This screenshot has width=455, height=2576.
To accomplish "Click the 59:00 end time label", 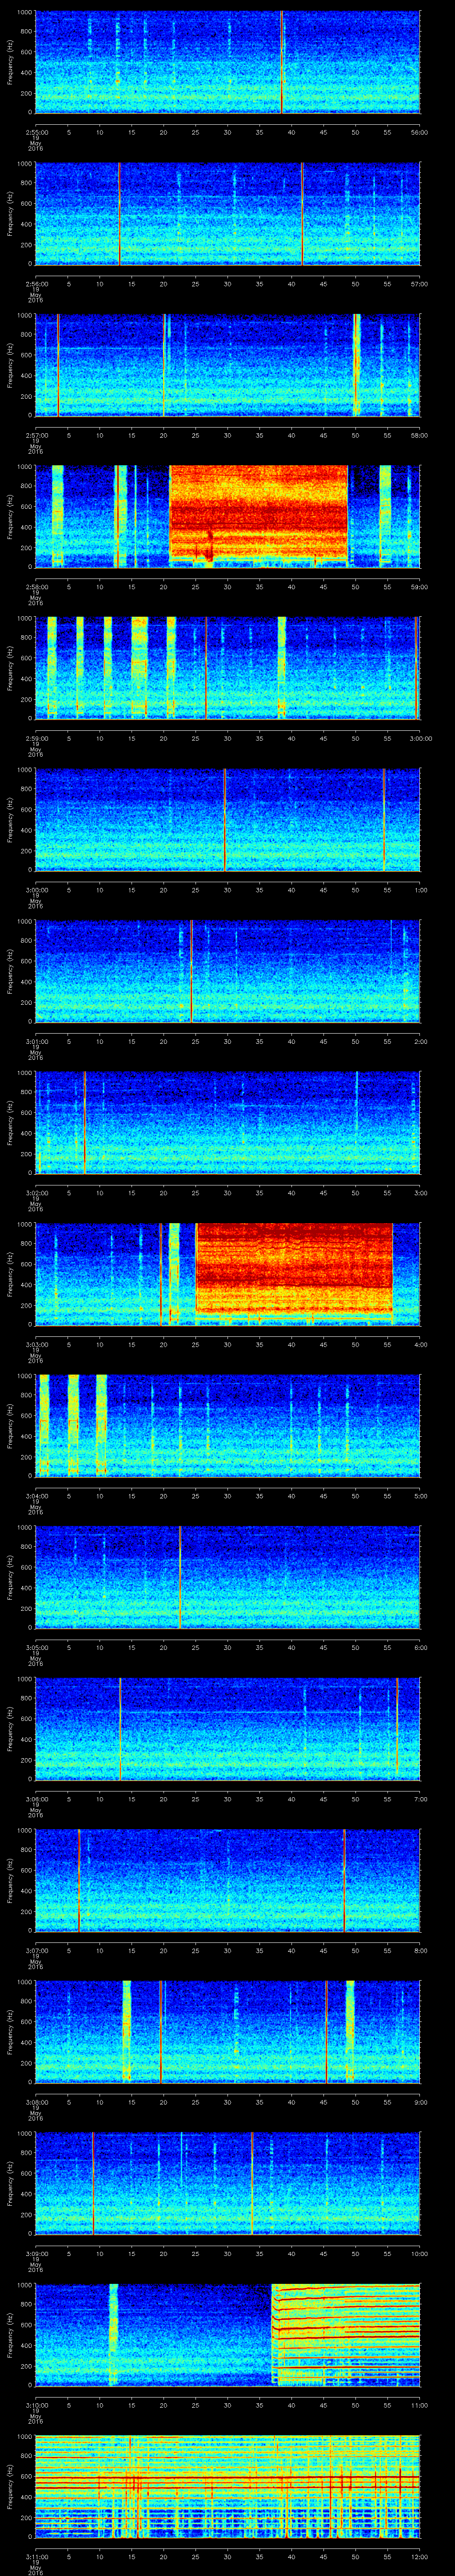I will [420, 586].
